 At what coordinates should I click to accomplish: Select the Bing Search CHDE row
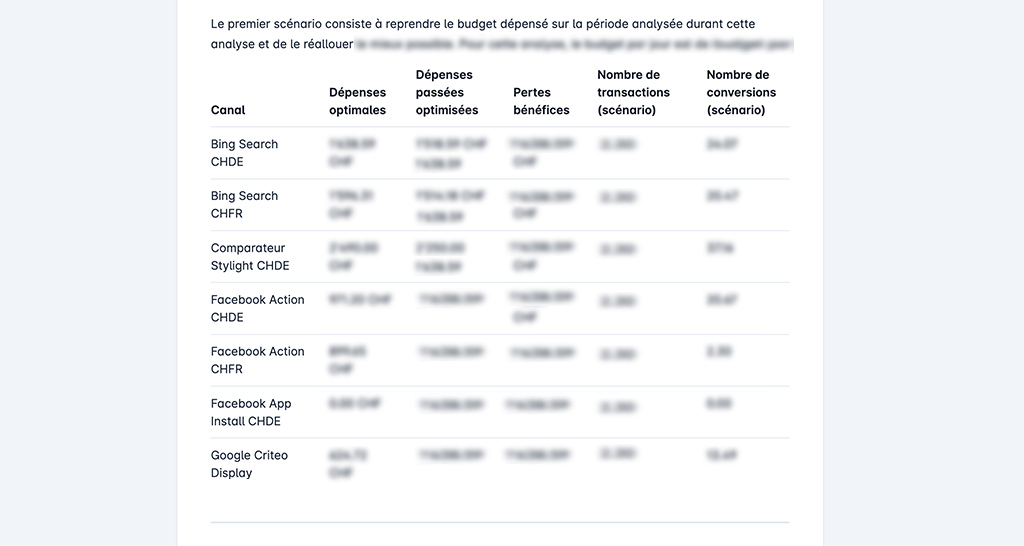coord(500,153)
